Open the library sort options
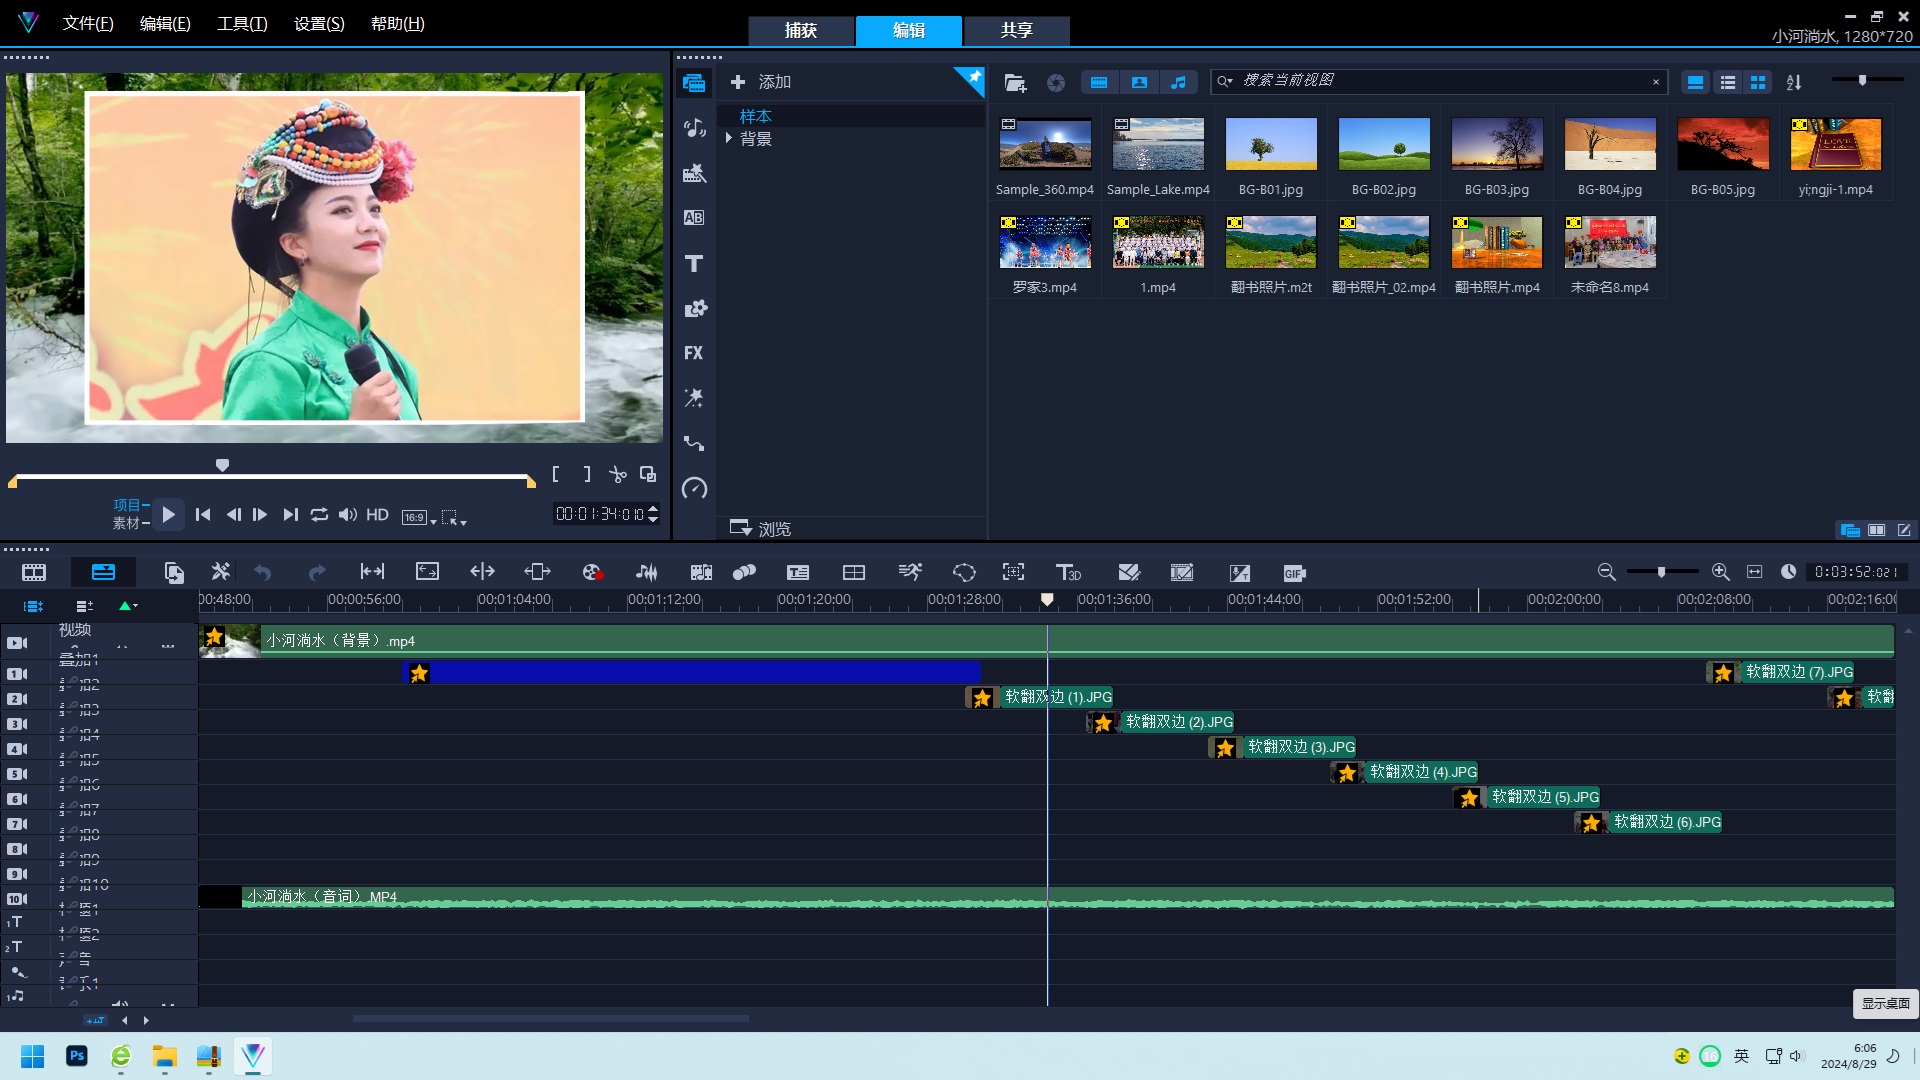The image size is (1920, 1080). (x=1794, y=83)
